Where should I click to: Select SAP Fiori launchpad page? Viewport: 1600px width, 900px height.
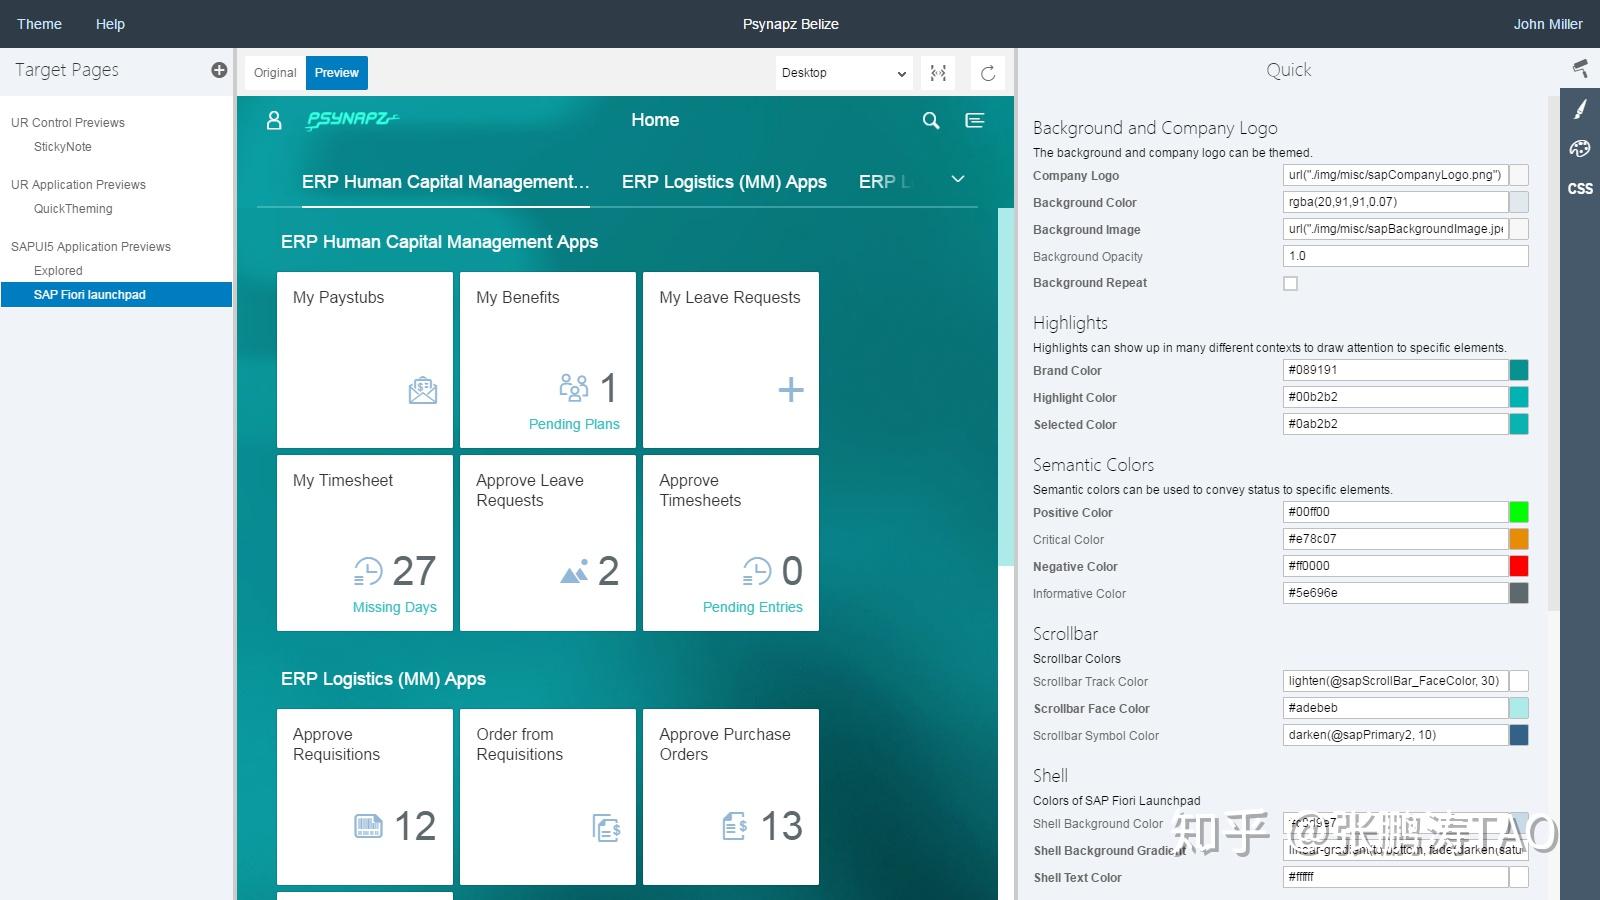point(116,295)
